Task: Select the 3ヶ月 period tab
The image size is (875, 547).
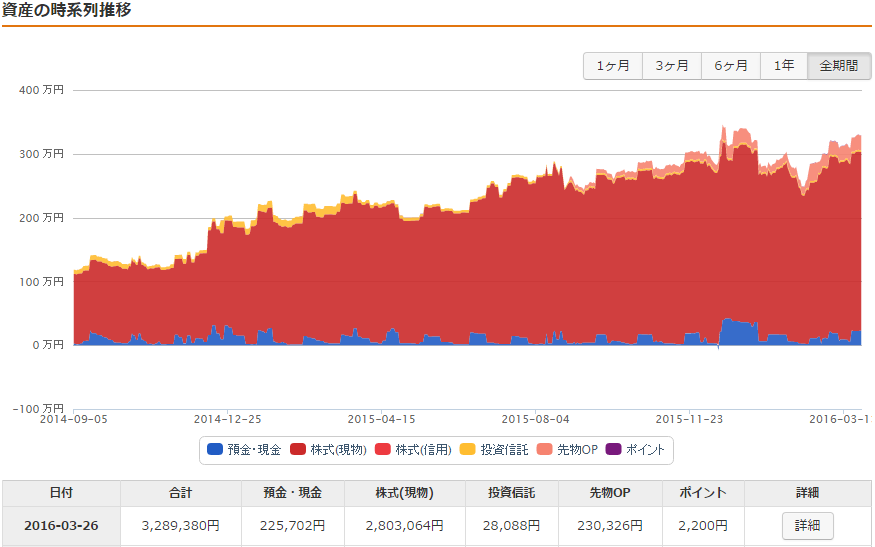Action: [x=672, y=66]
